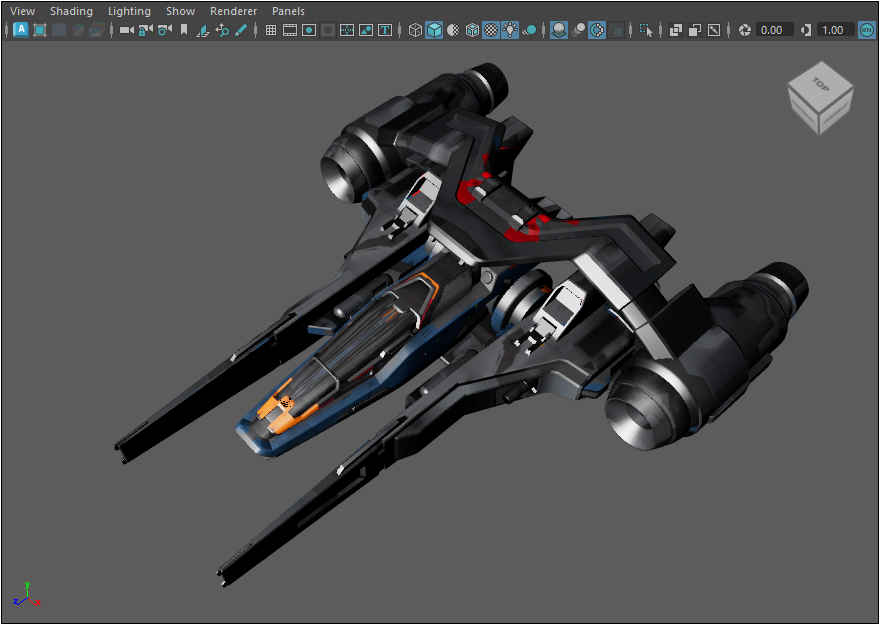This screenshot has height=625, width=880.
Task: Activate the 2D Pan/Zoom icon
Action: coord(222,30)
